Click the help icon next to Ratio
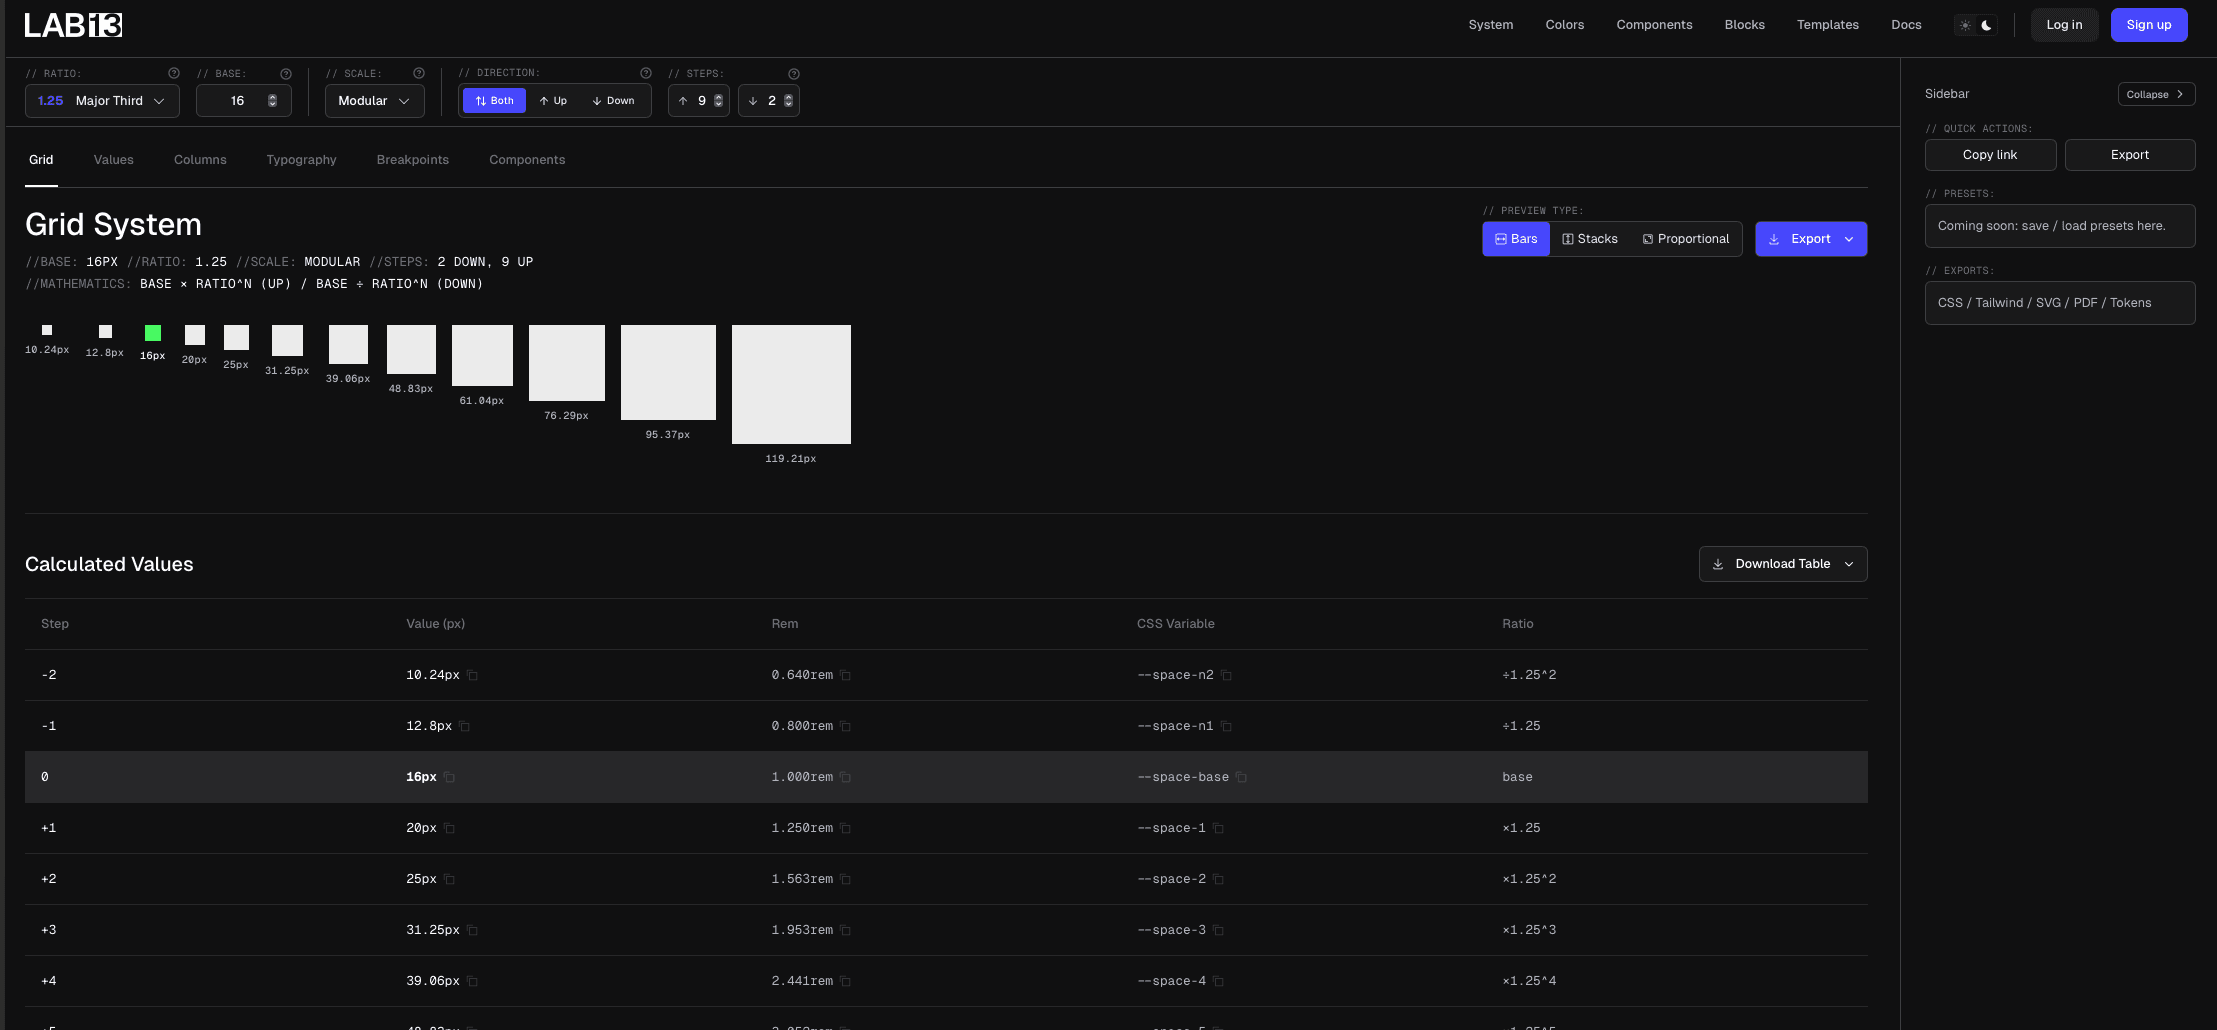The image size is (2217, 1030). pyautogui.click(x=174, y=73)
